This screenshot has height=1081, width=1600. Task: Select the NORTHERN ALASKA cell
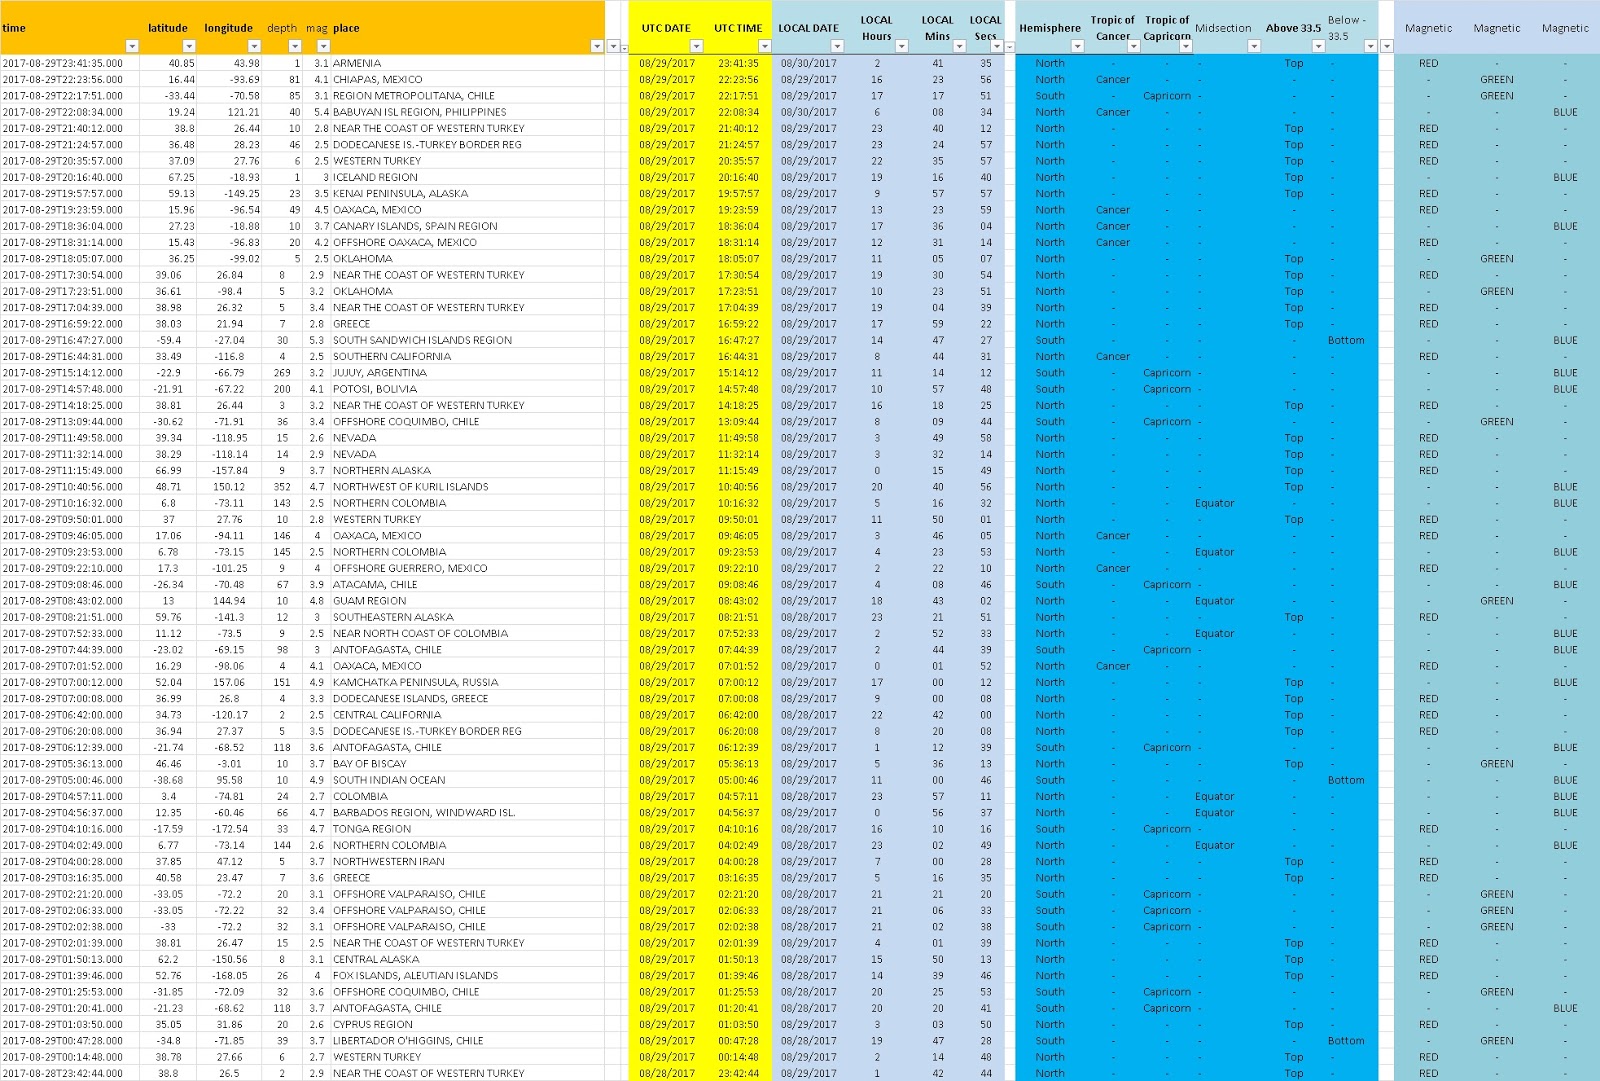467,470
